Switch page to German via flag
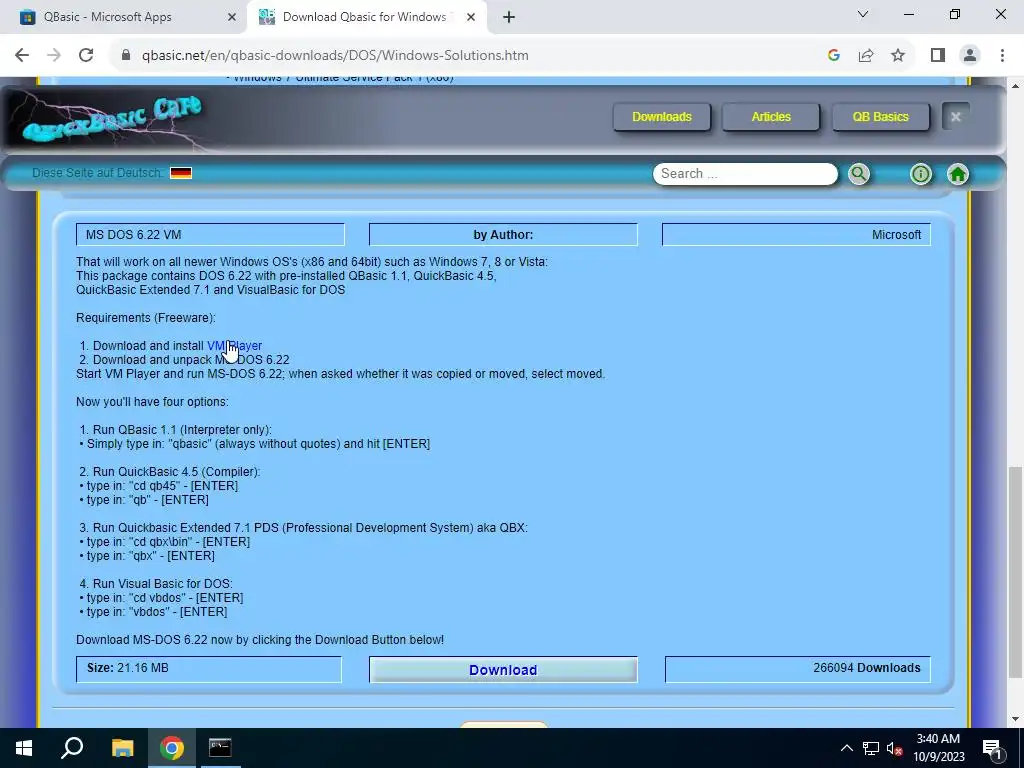 (181, 173)
